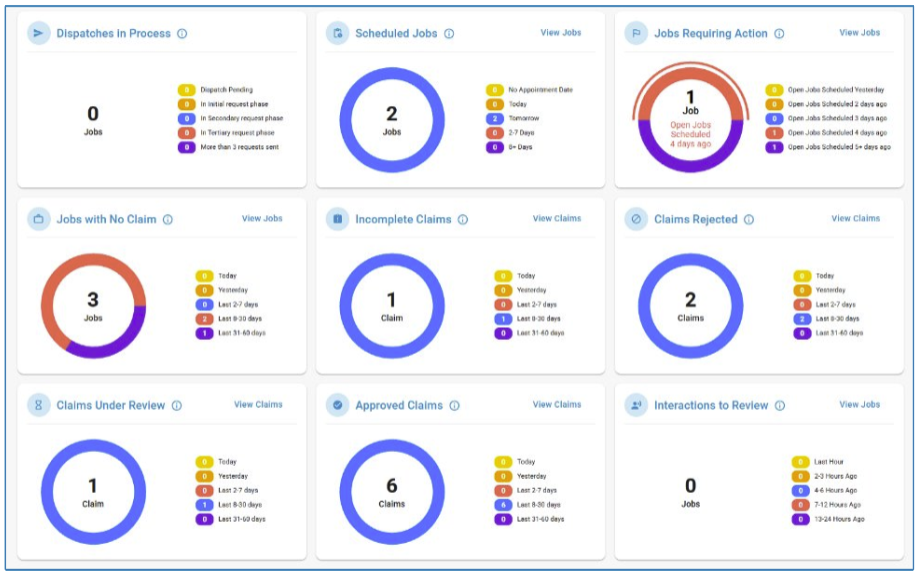The width and height of the screenshot is (920, 575).
Task: Open info icon beside Interactions to Review
Action: [780, 405]
